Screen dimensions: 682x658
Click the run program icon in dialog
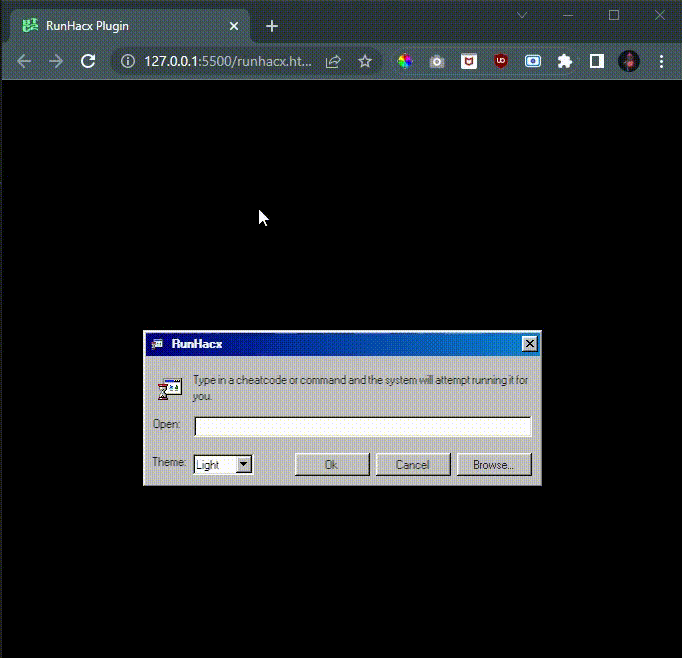(170, 389)
